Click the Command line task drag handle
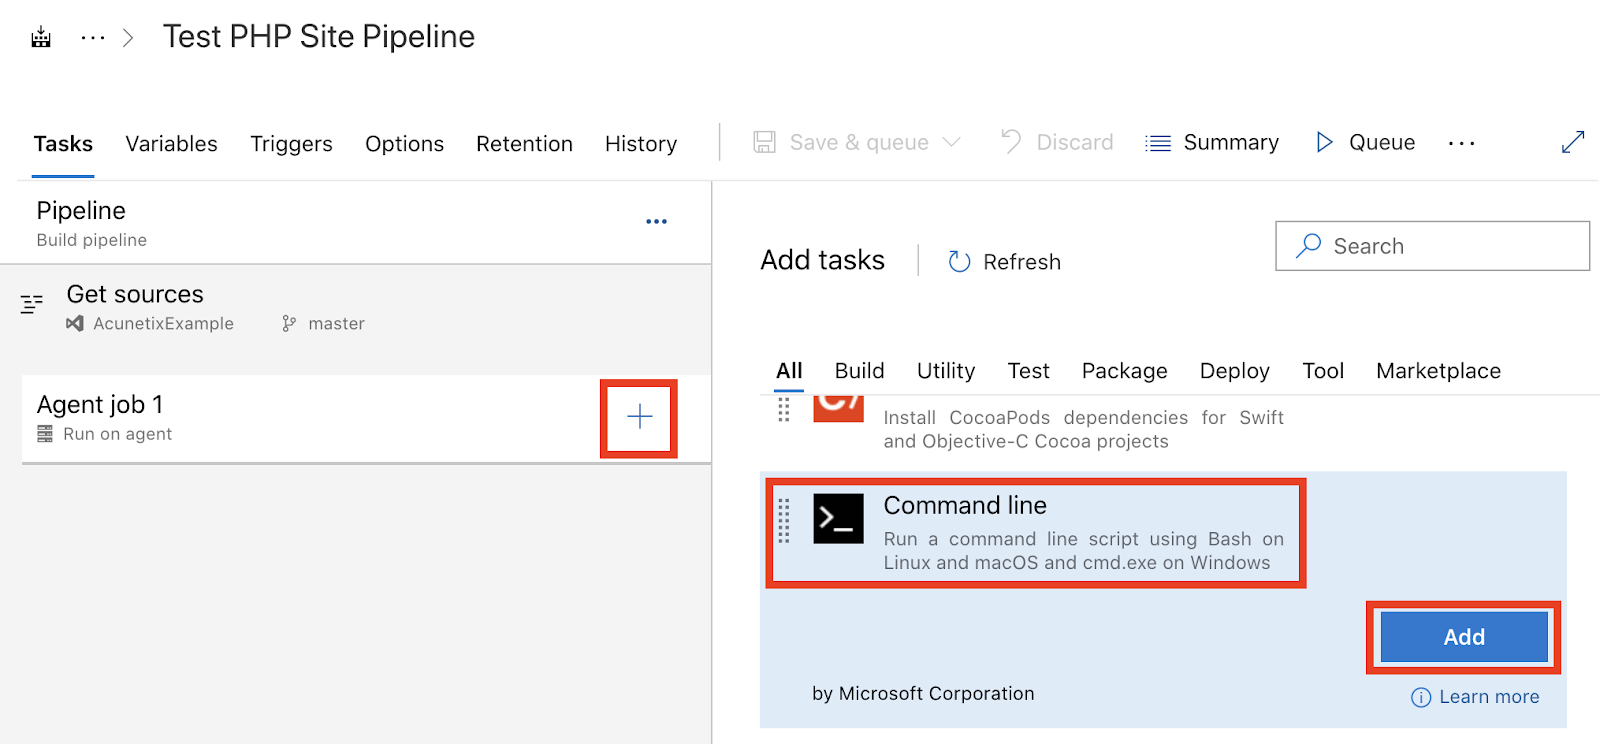The width and height of the screenshot is (1600, 744). 784,521
